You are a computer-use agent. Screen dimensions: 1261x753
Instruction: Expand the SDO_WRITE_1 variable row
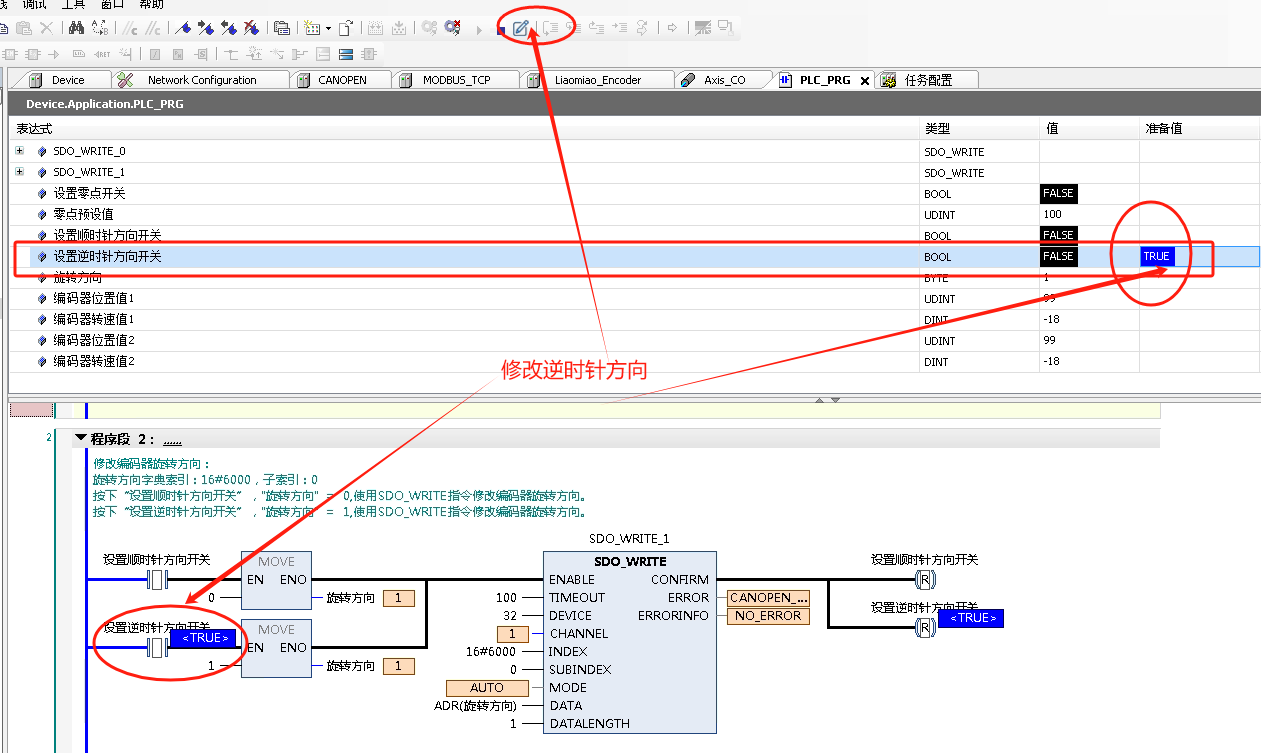click(19, 172)
